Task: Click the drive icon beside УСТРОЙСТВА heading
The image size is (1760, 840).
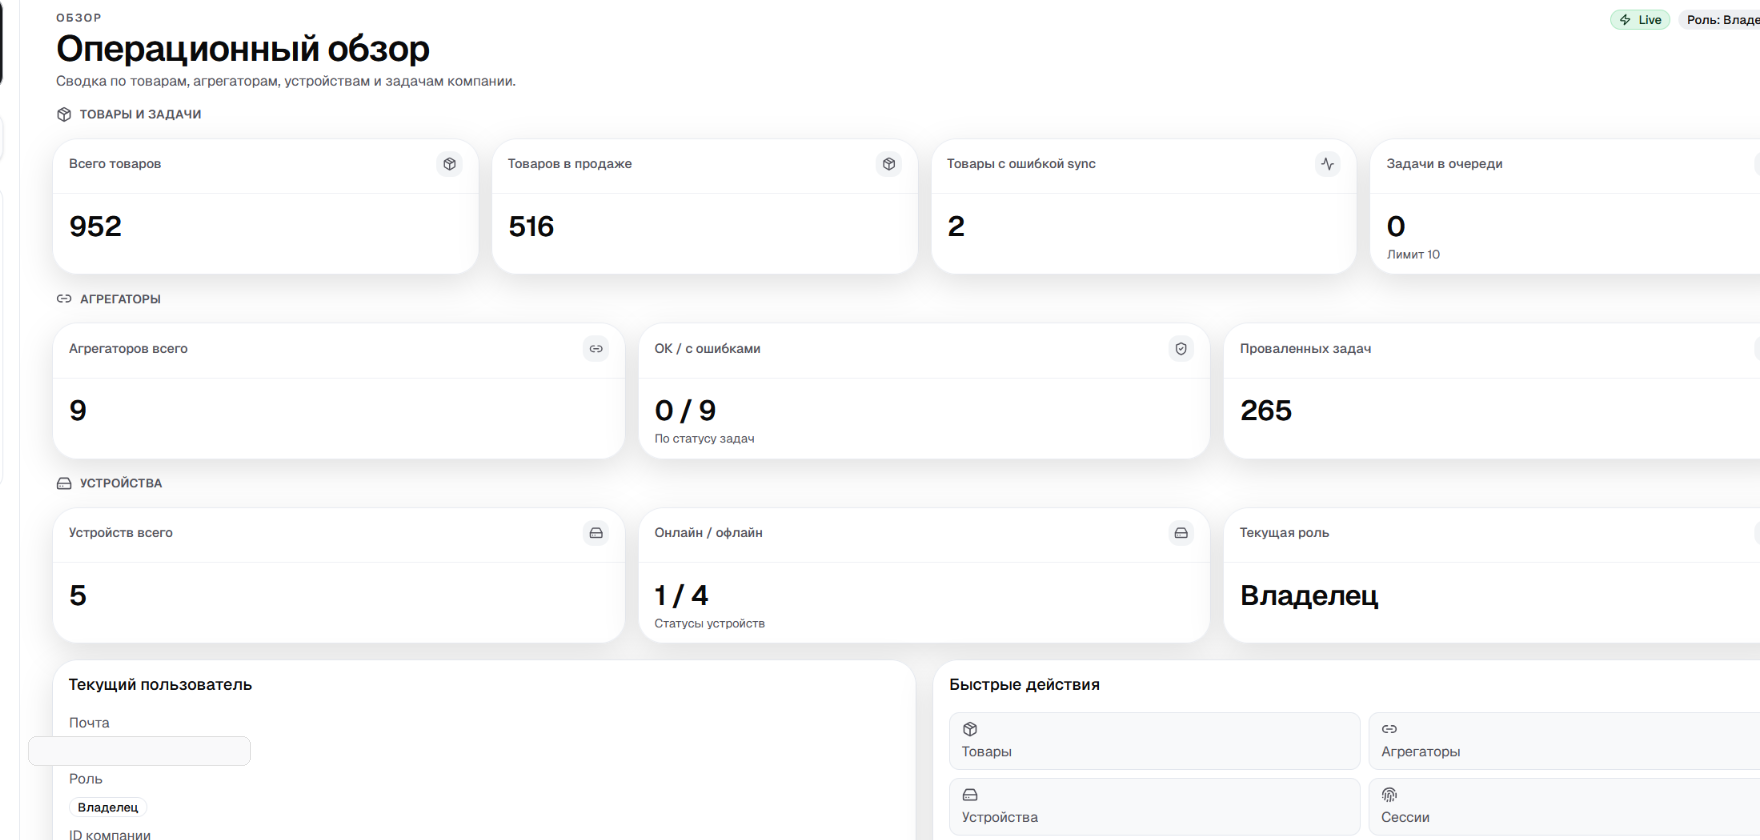Action: point(64,484)
